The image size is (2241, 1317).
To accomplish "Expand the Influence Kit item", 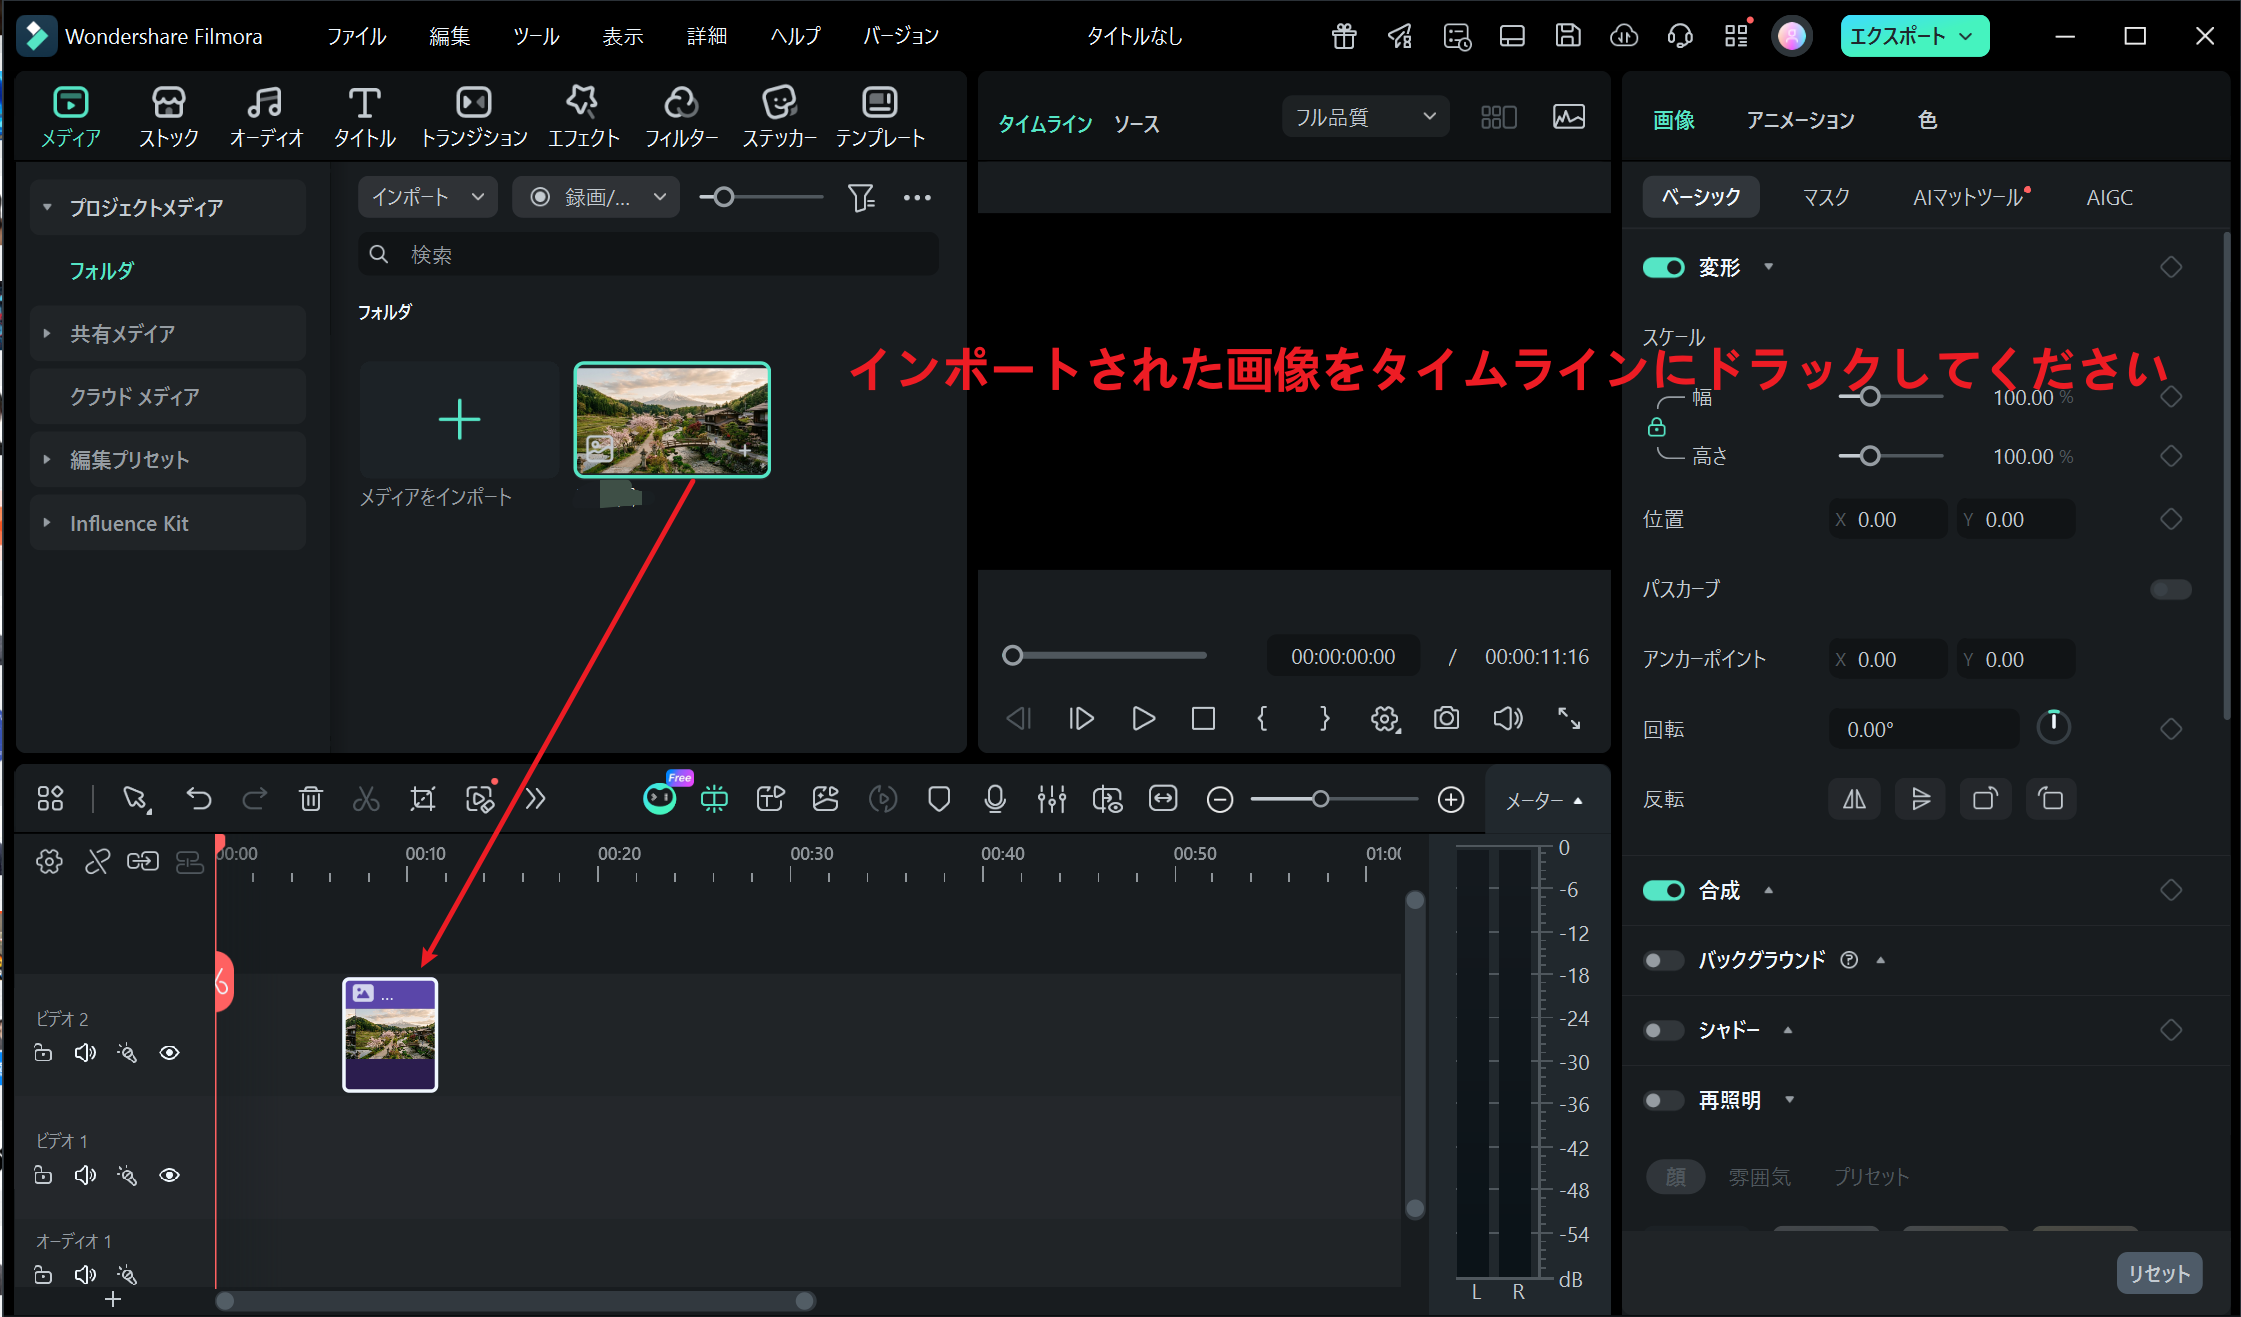I will pyautogui.click(x=47, y=522).
